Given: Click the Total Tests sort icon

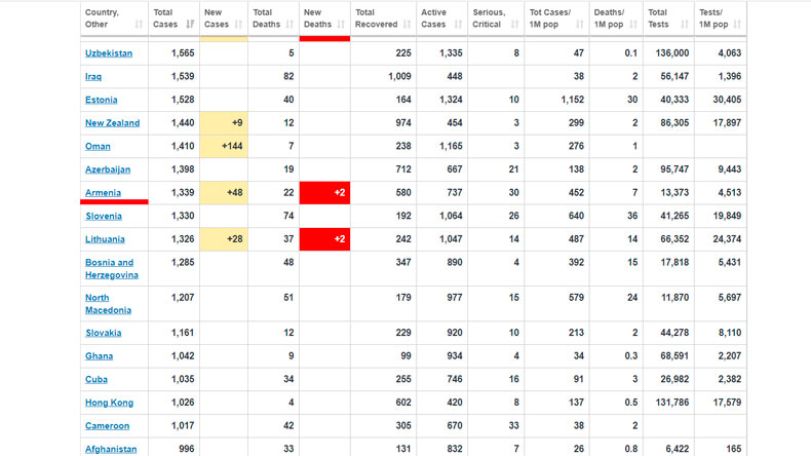Looking at the screenshot, I should (685, 24).
